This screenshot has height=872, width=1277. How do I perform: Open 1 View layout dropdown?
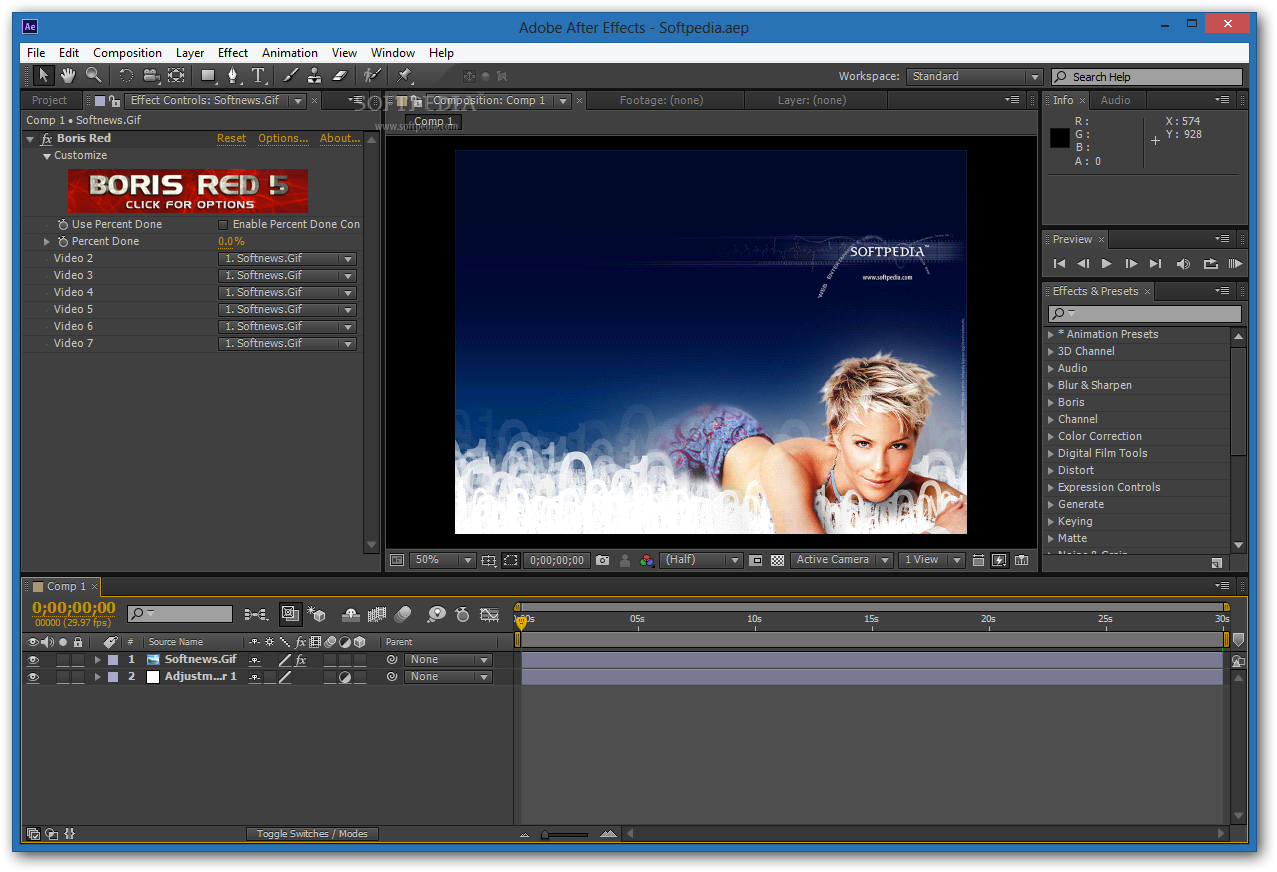(931, 561)
